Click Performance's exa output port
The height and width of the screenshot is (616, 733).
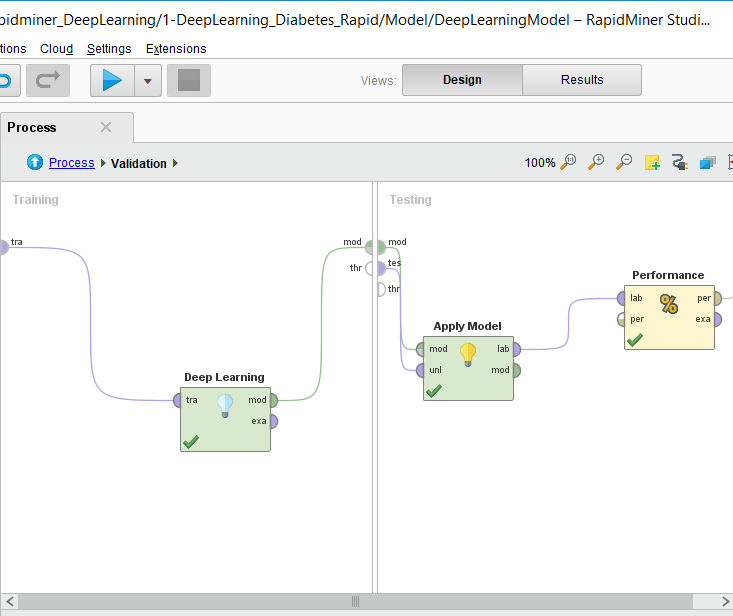tap(718, 319)
